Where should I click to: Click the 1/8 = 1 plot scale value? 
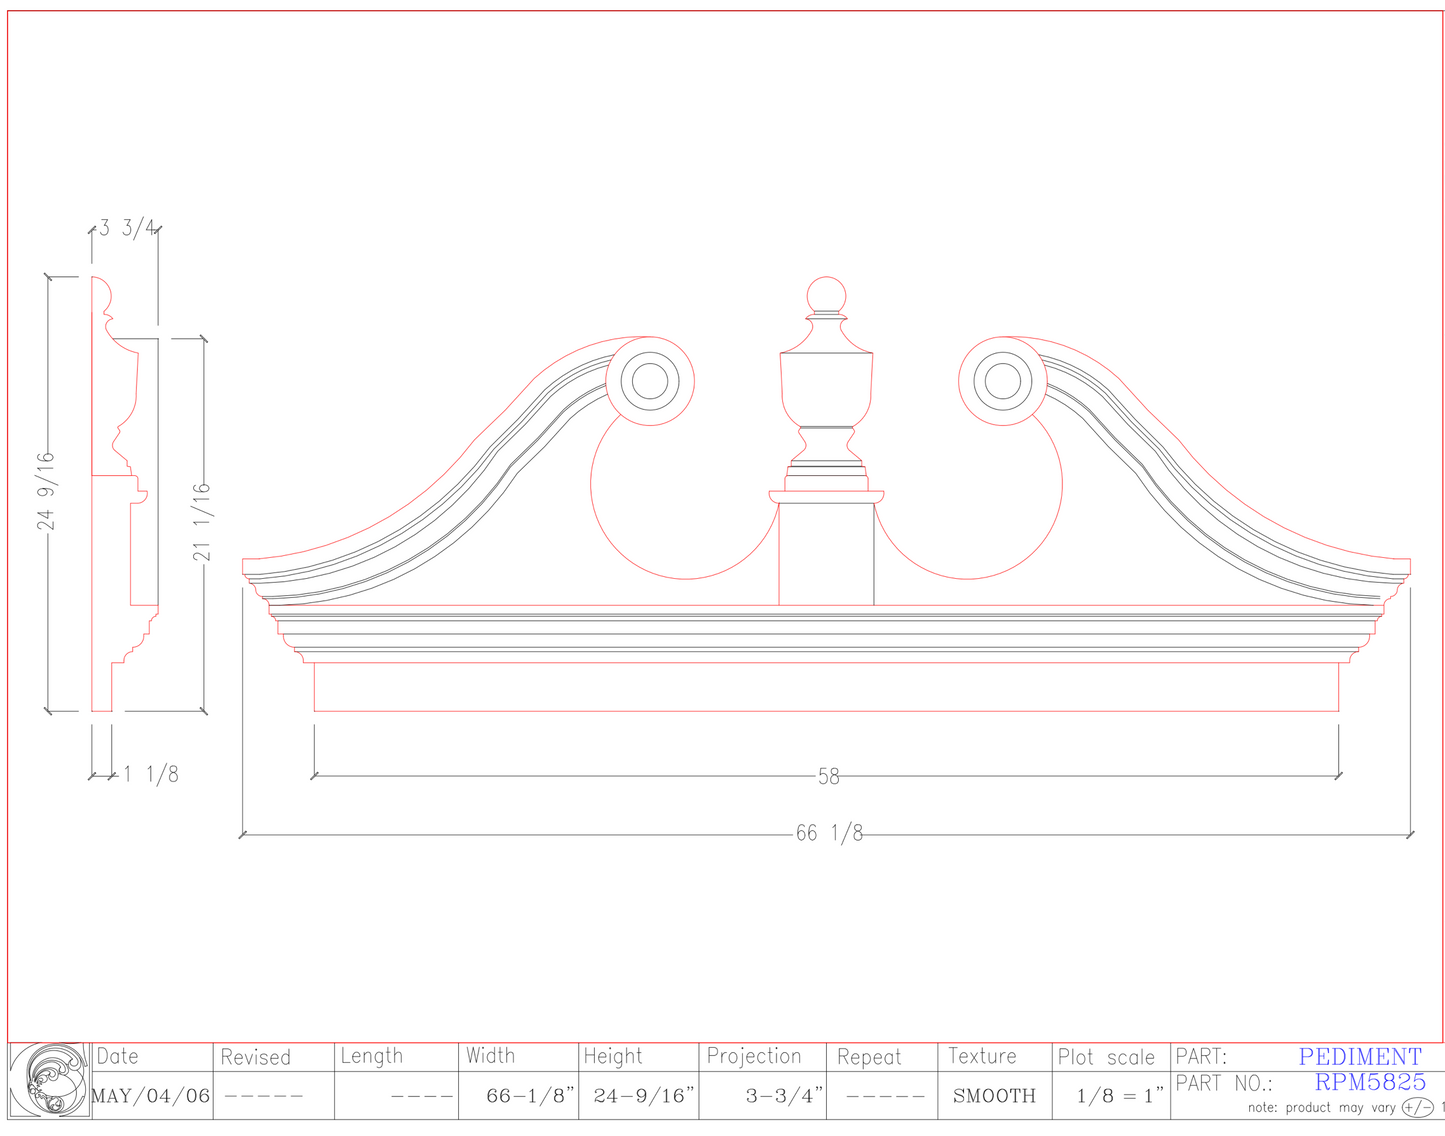pos(1117,1095)
